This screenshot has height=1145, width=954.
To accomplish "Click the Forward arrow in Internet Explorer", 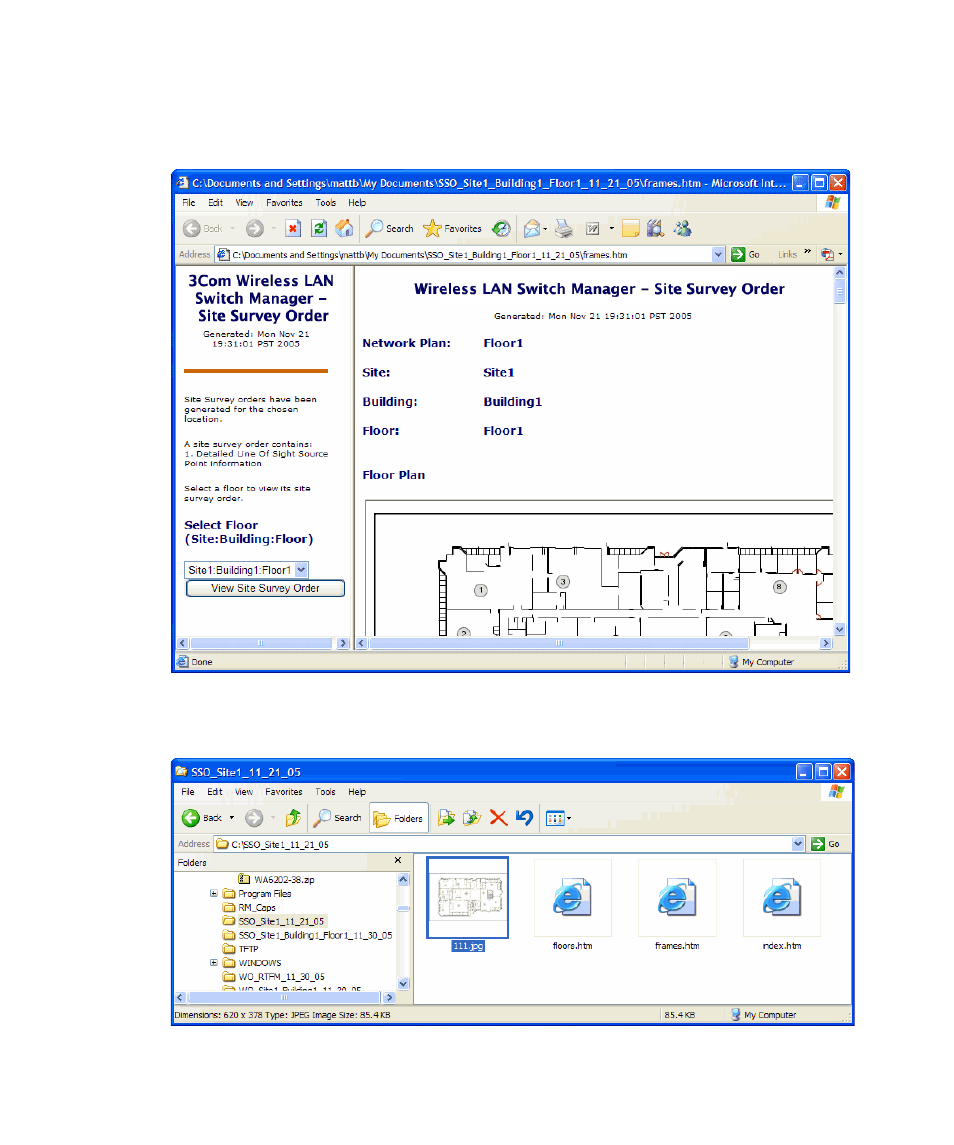I will click(254, 229).
